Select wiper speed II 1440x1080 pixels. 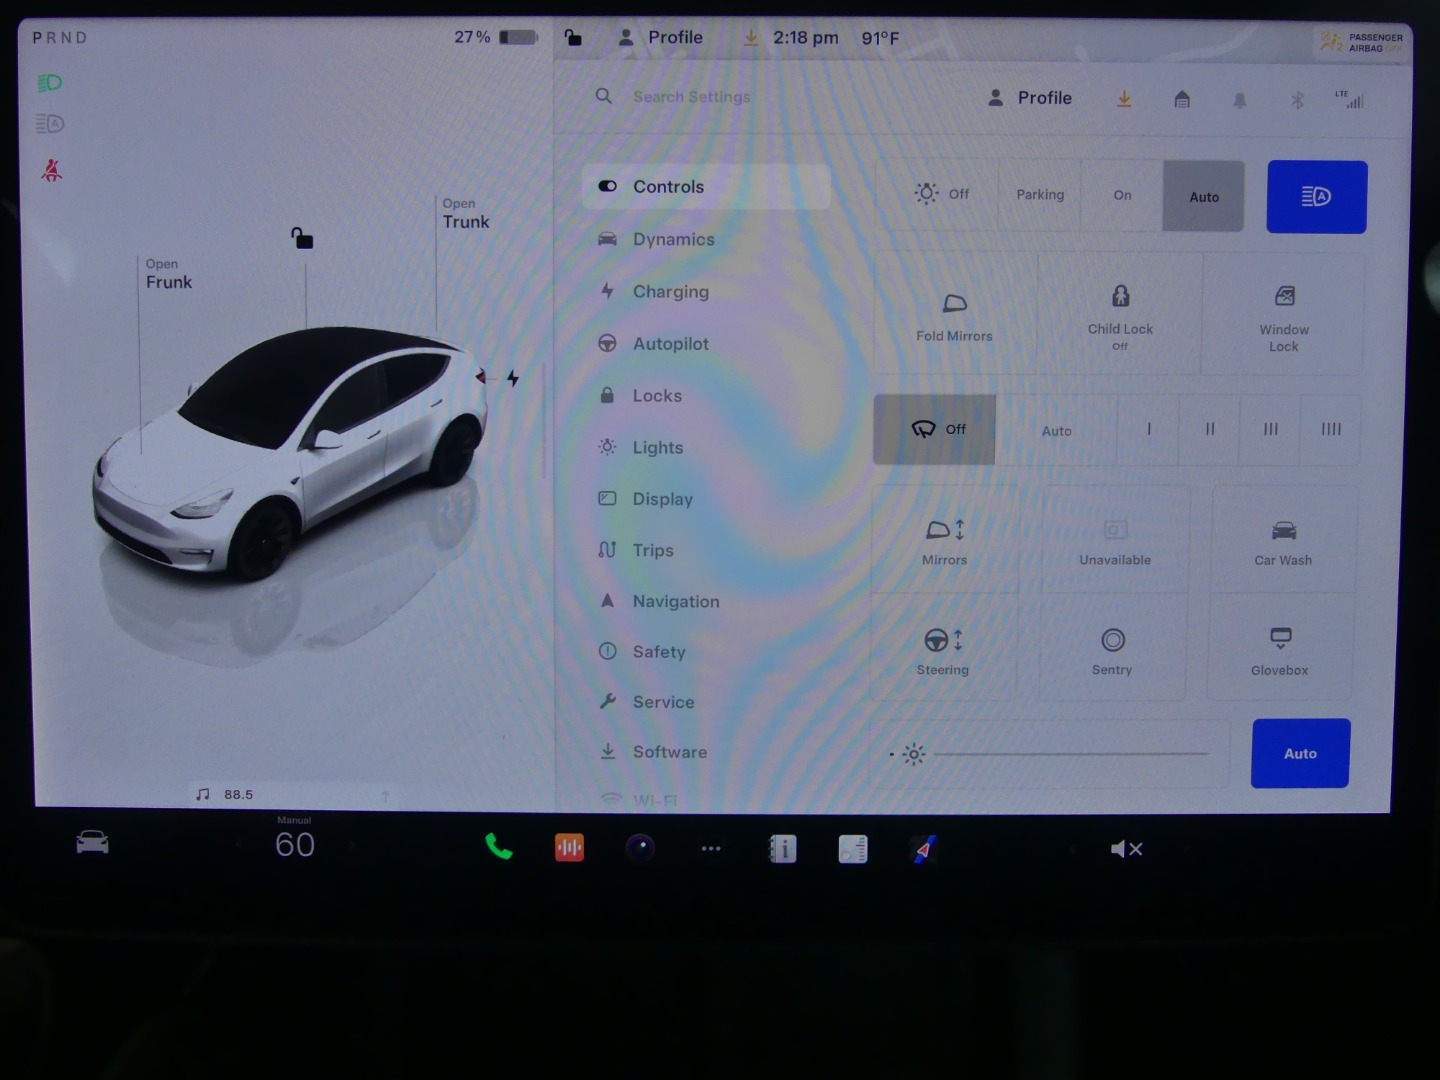pos(1209,430)
